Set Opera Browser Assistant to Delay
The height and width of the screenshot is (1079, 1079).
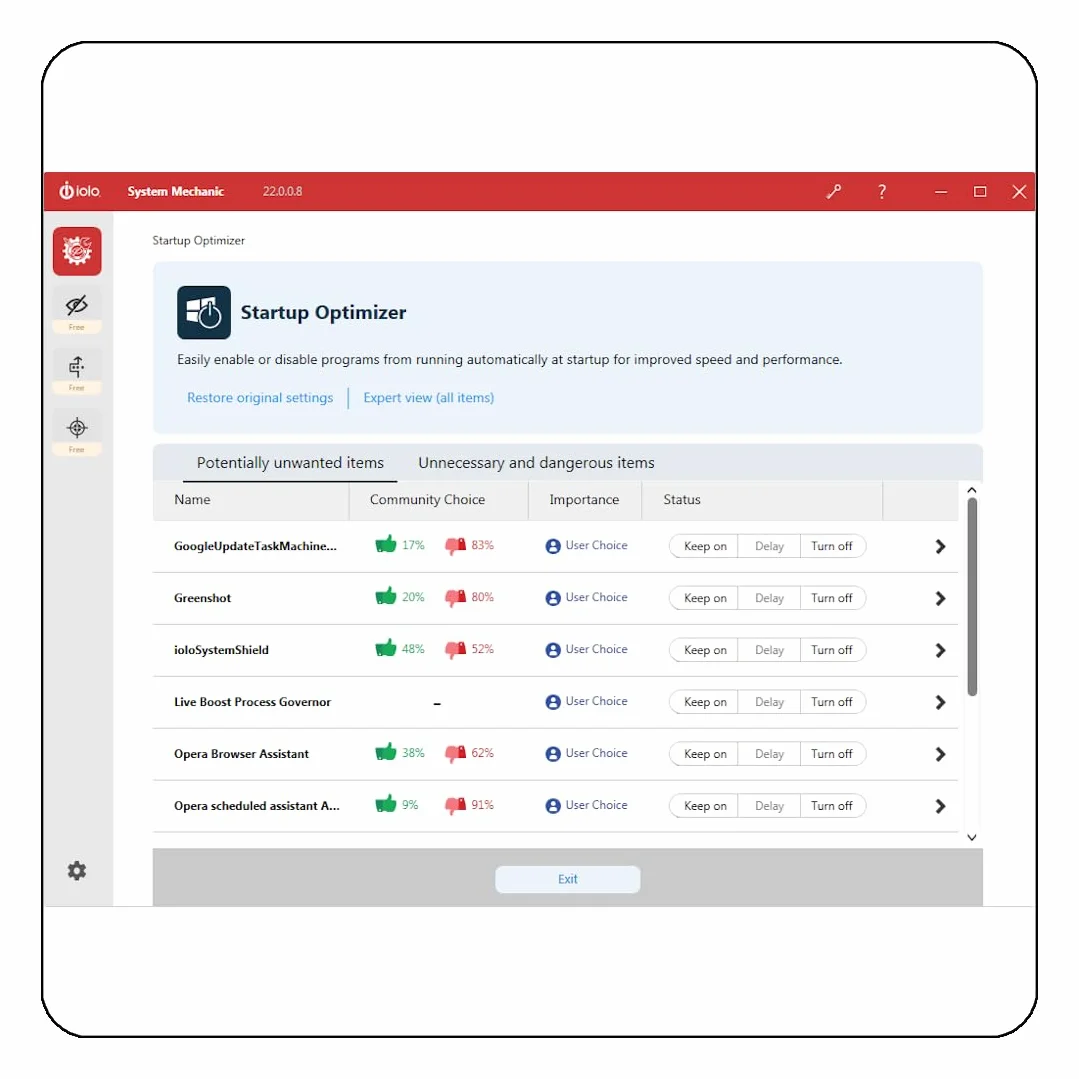point(769,754)
